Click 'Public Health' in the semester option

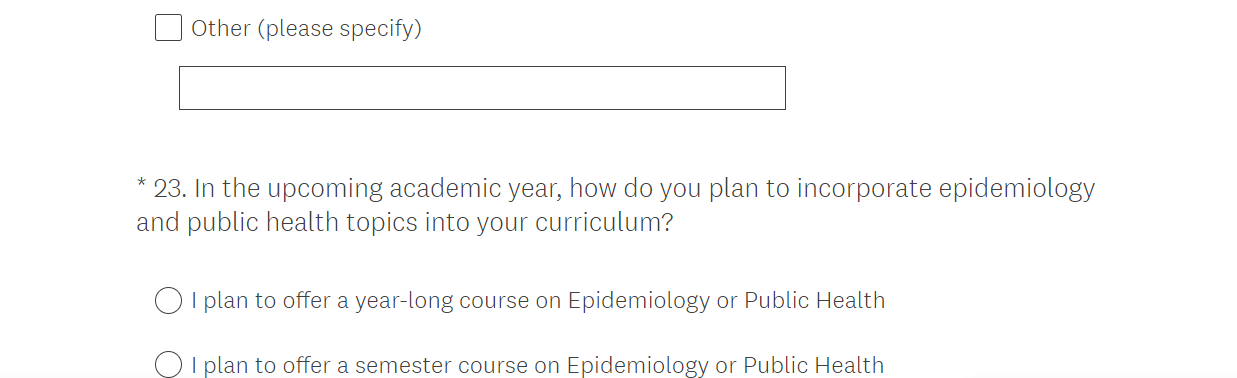tap(814, 365)
